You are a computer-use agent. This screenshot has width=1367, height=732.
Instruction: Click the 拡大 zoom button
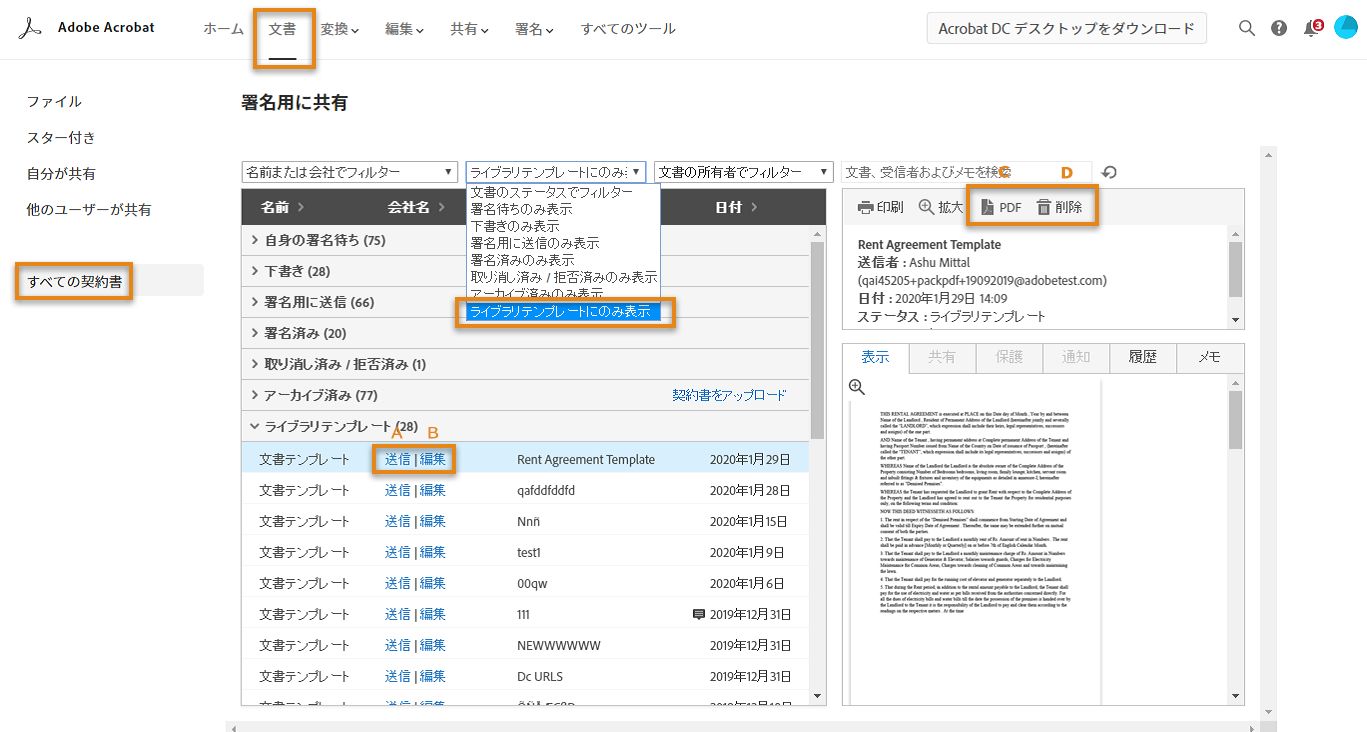pyautogui.click(x=940, y=207)
